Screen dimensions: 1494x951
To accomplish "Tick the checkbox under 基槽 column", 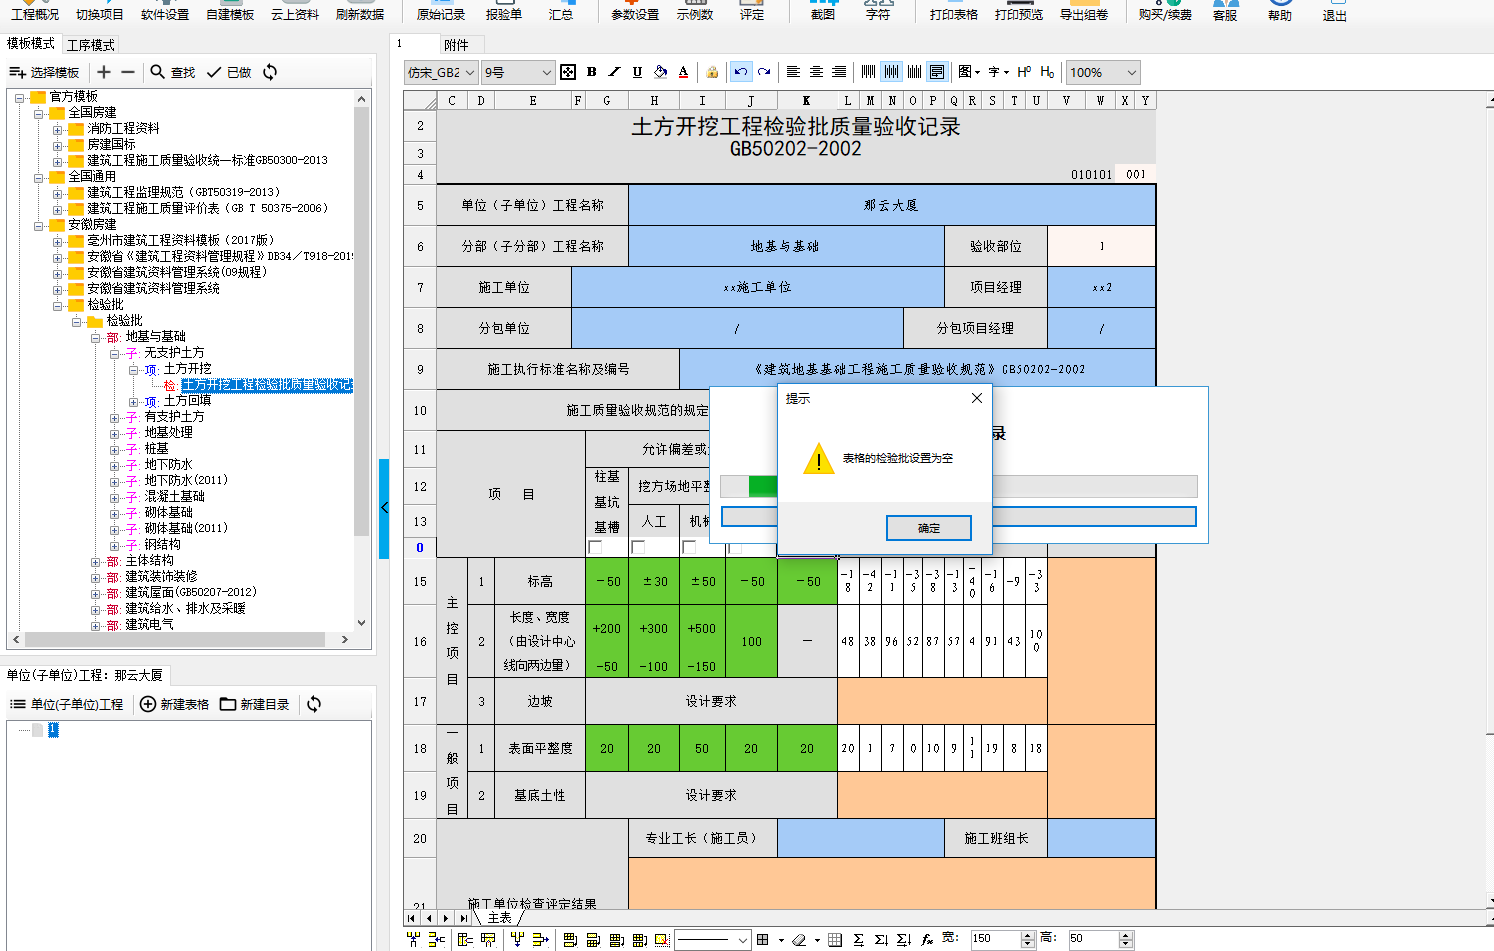I will (596, 547).
